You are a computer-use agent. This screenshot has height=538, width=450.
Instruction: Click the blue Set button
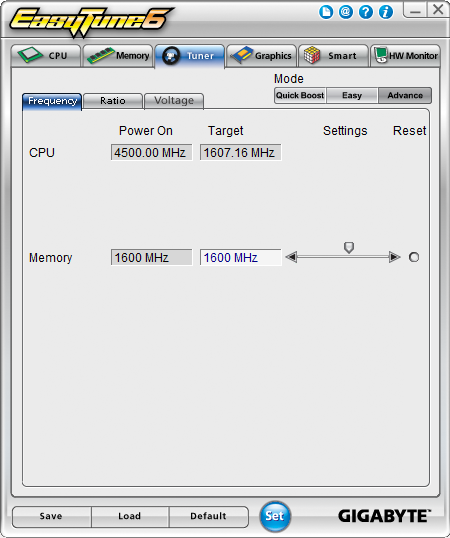pyautogui.click(x=275, y=516)
